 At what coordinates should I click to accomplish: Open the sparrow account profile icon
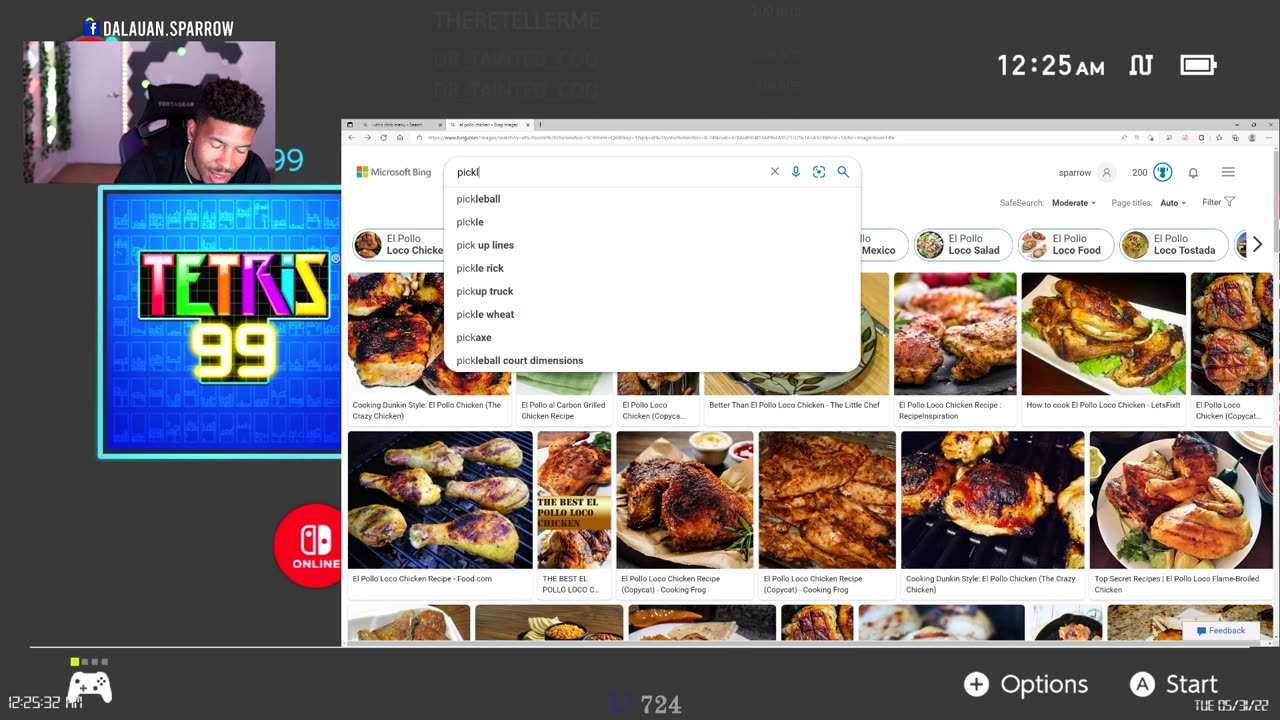click(1106, 173)
